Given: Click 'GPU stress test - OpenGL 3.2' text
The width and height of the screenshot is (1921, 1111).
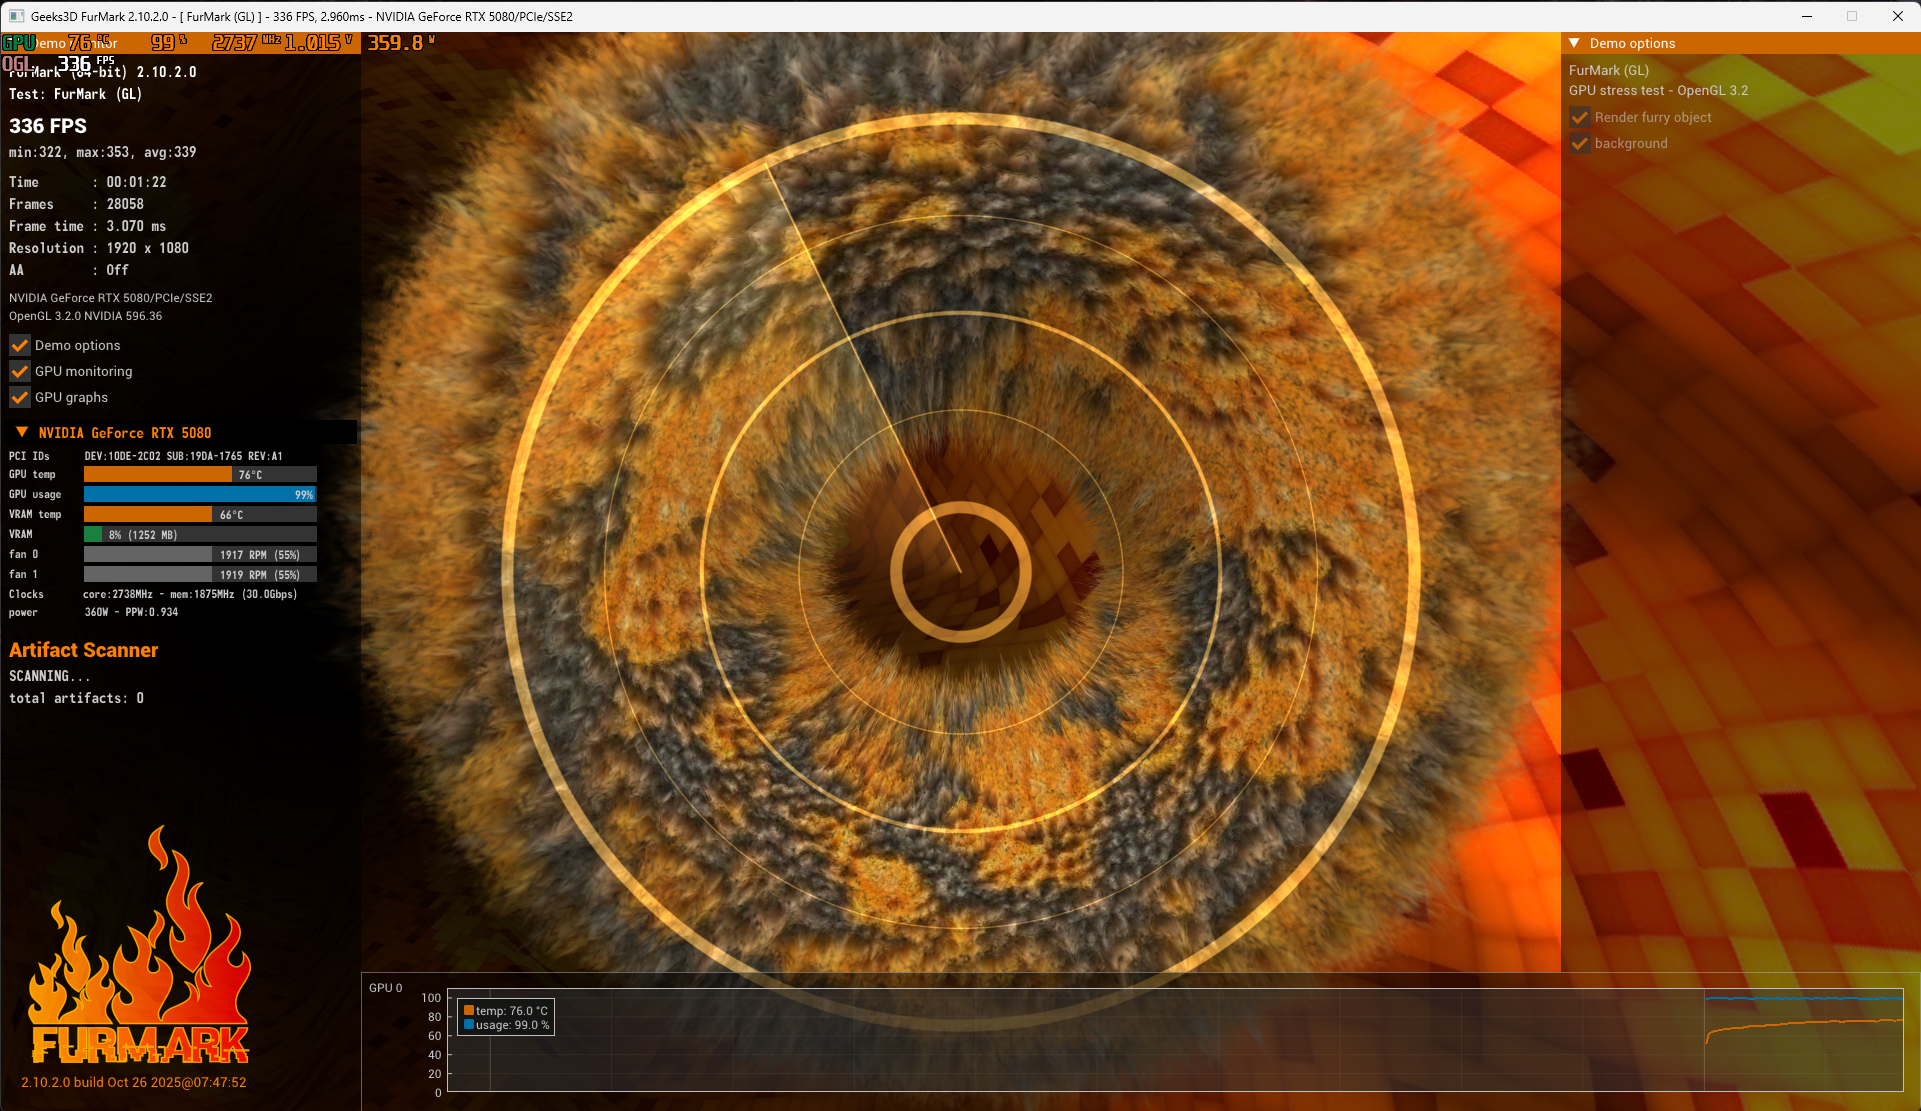Looking at the screenshot, I should coord(1659,90).
